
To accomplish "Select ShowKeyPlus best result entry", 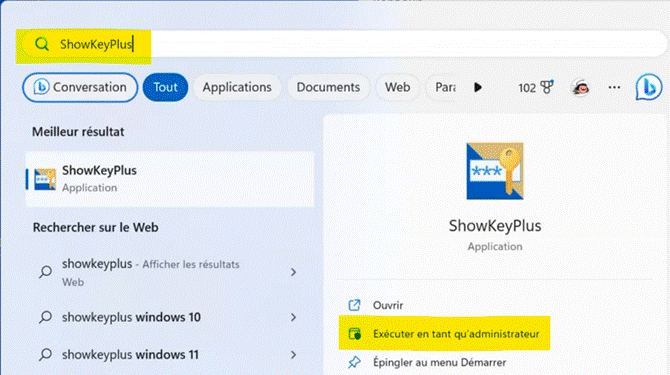I will 170,179.
